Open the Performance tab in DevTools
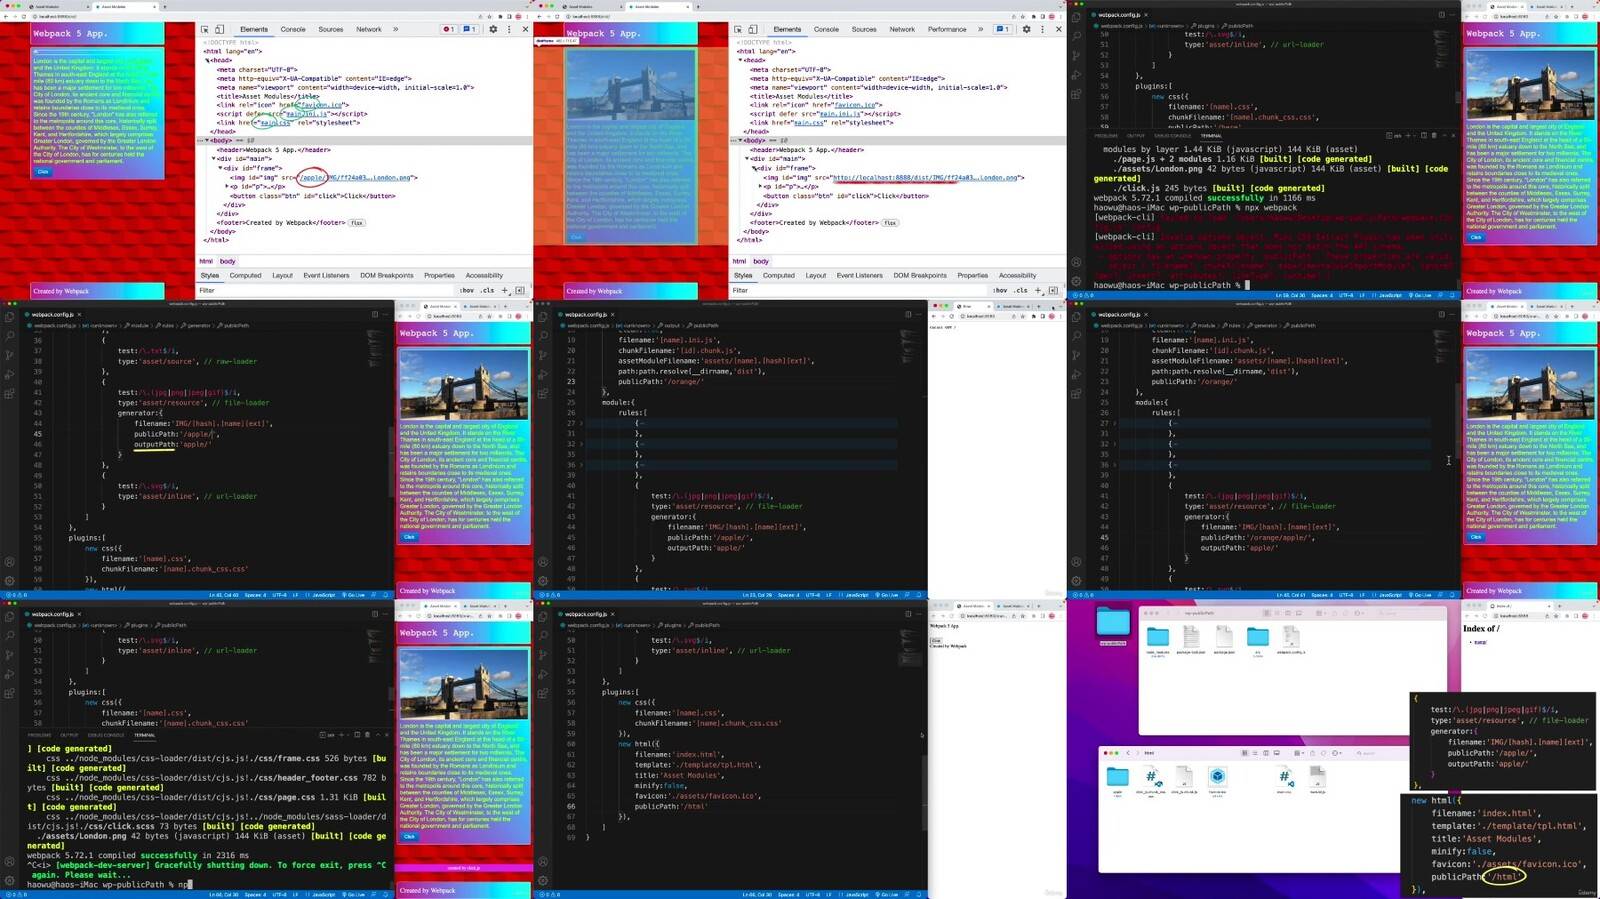 click(947, 29)
